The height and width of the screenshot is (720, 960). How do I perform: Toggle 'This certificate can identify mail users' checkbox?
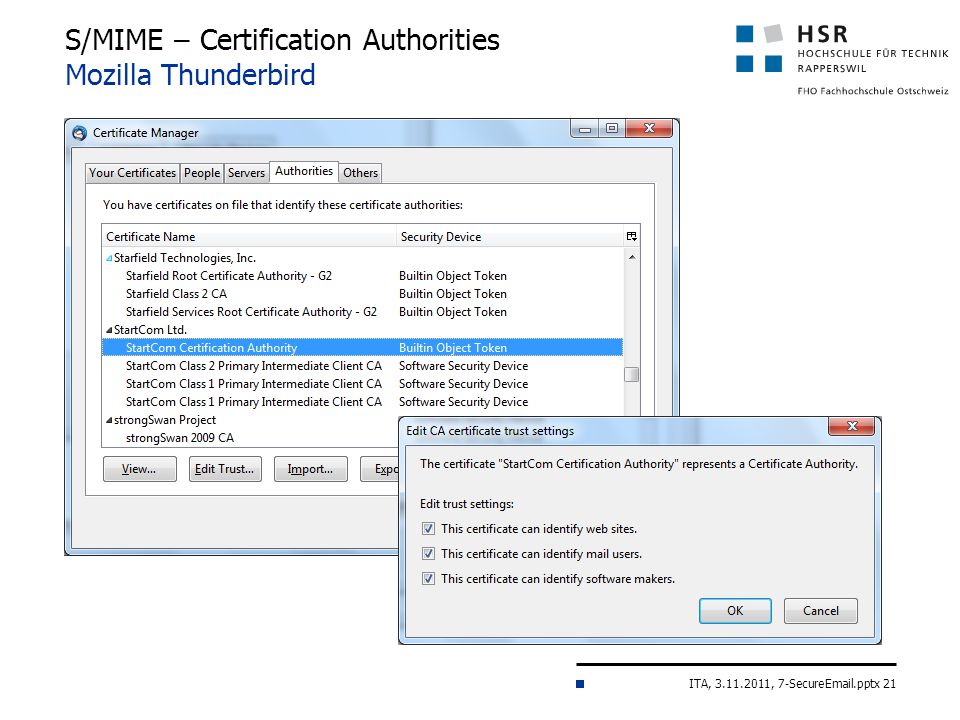click(429, 553)
